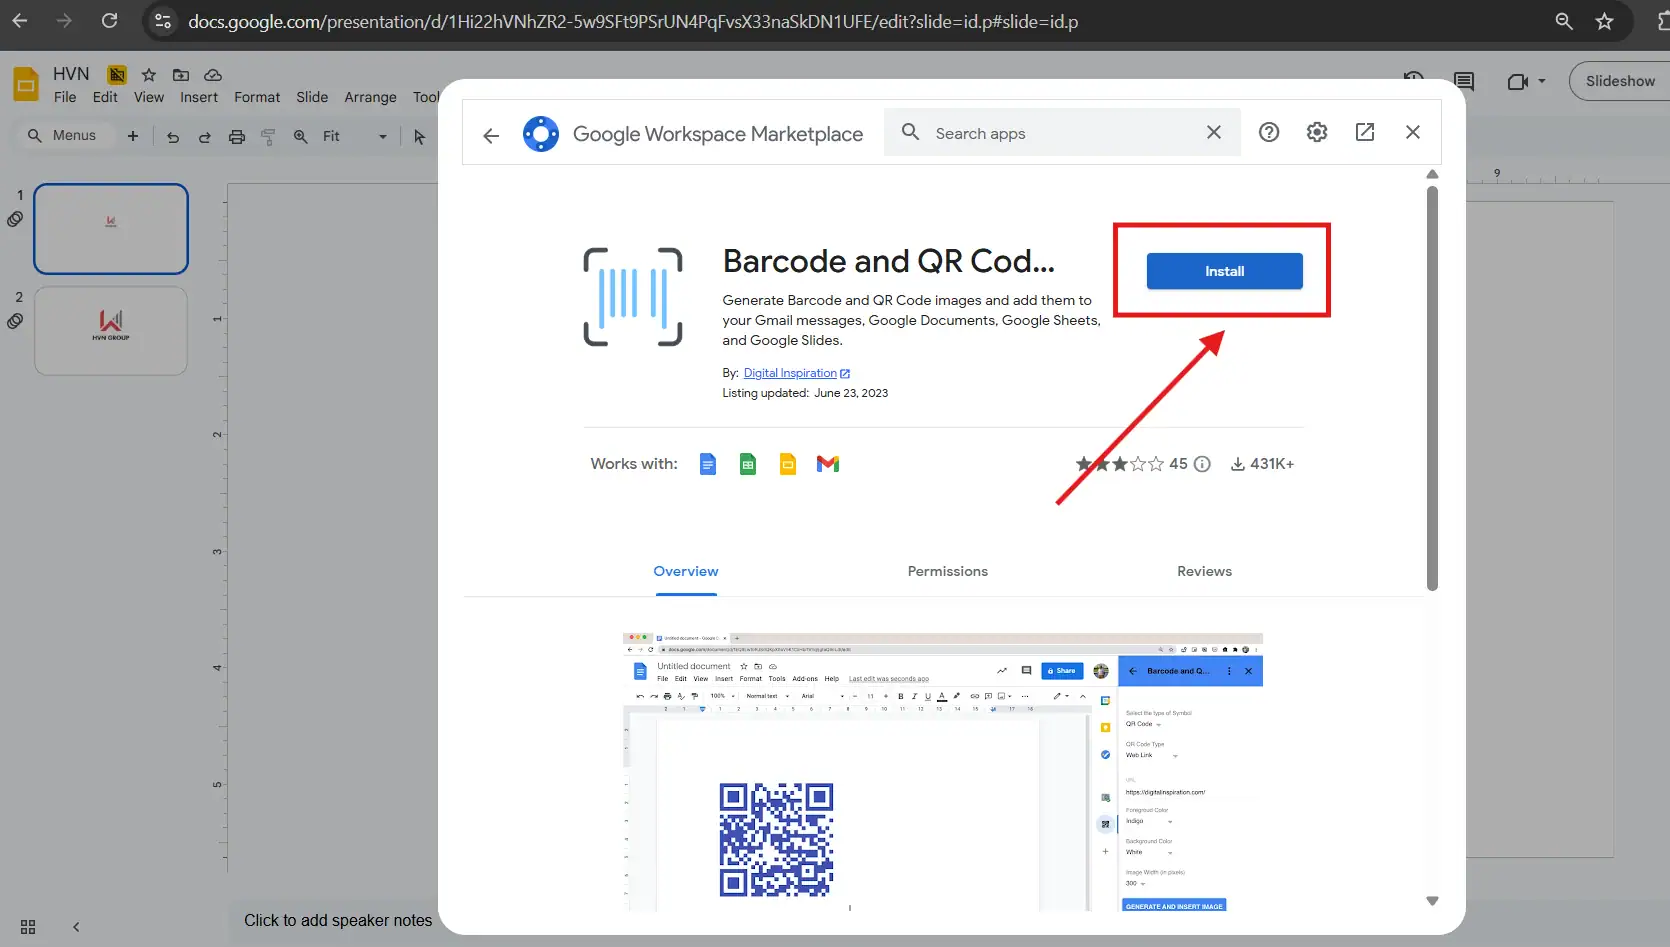Screen dimensions: 1670x947
Task: Clear the Search apps field
Action: pos(1214,132)
